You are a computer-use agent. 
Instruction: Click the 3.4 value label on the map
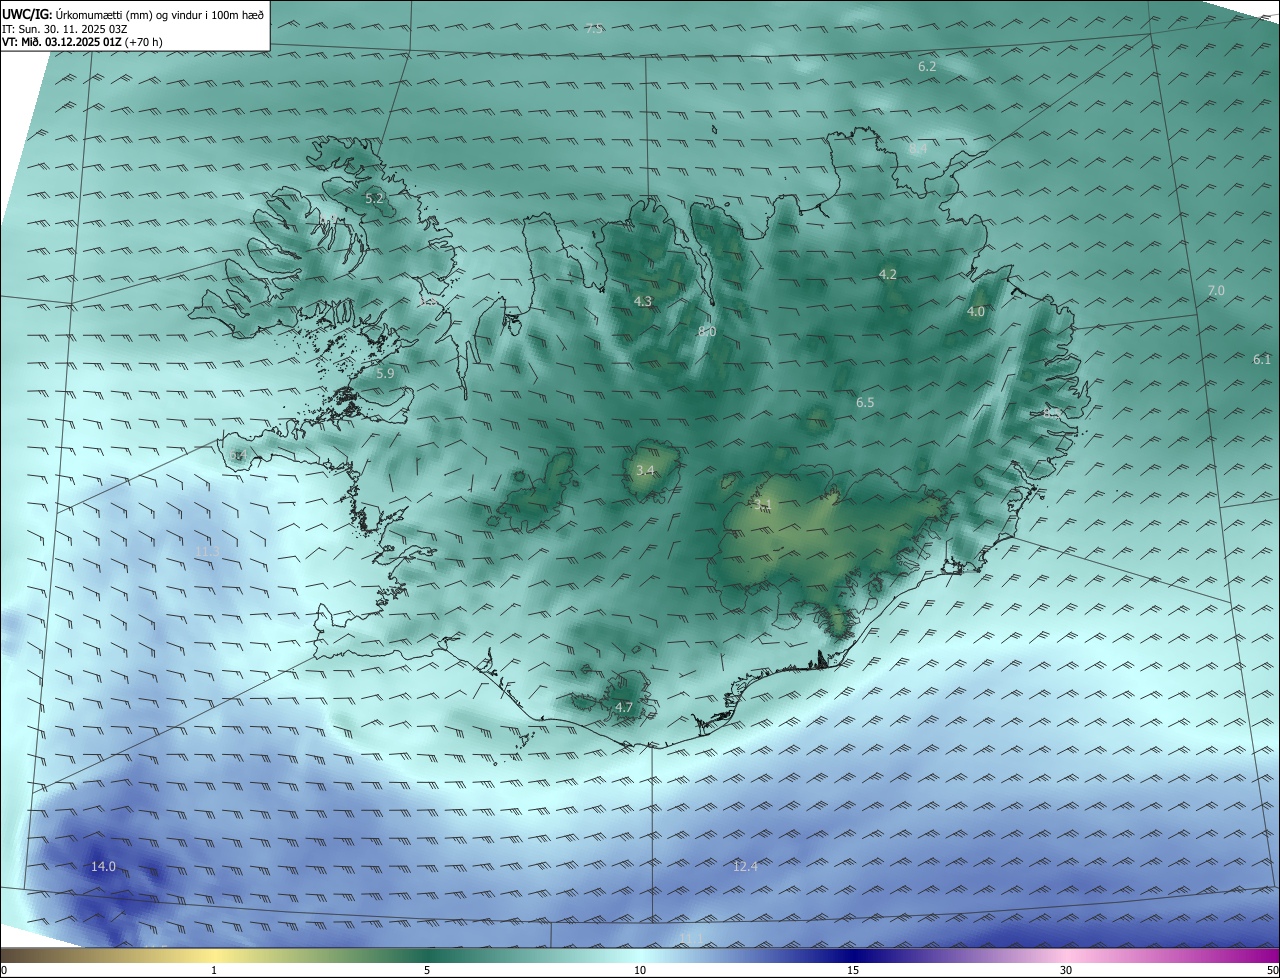tap(645, 470)
